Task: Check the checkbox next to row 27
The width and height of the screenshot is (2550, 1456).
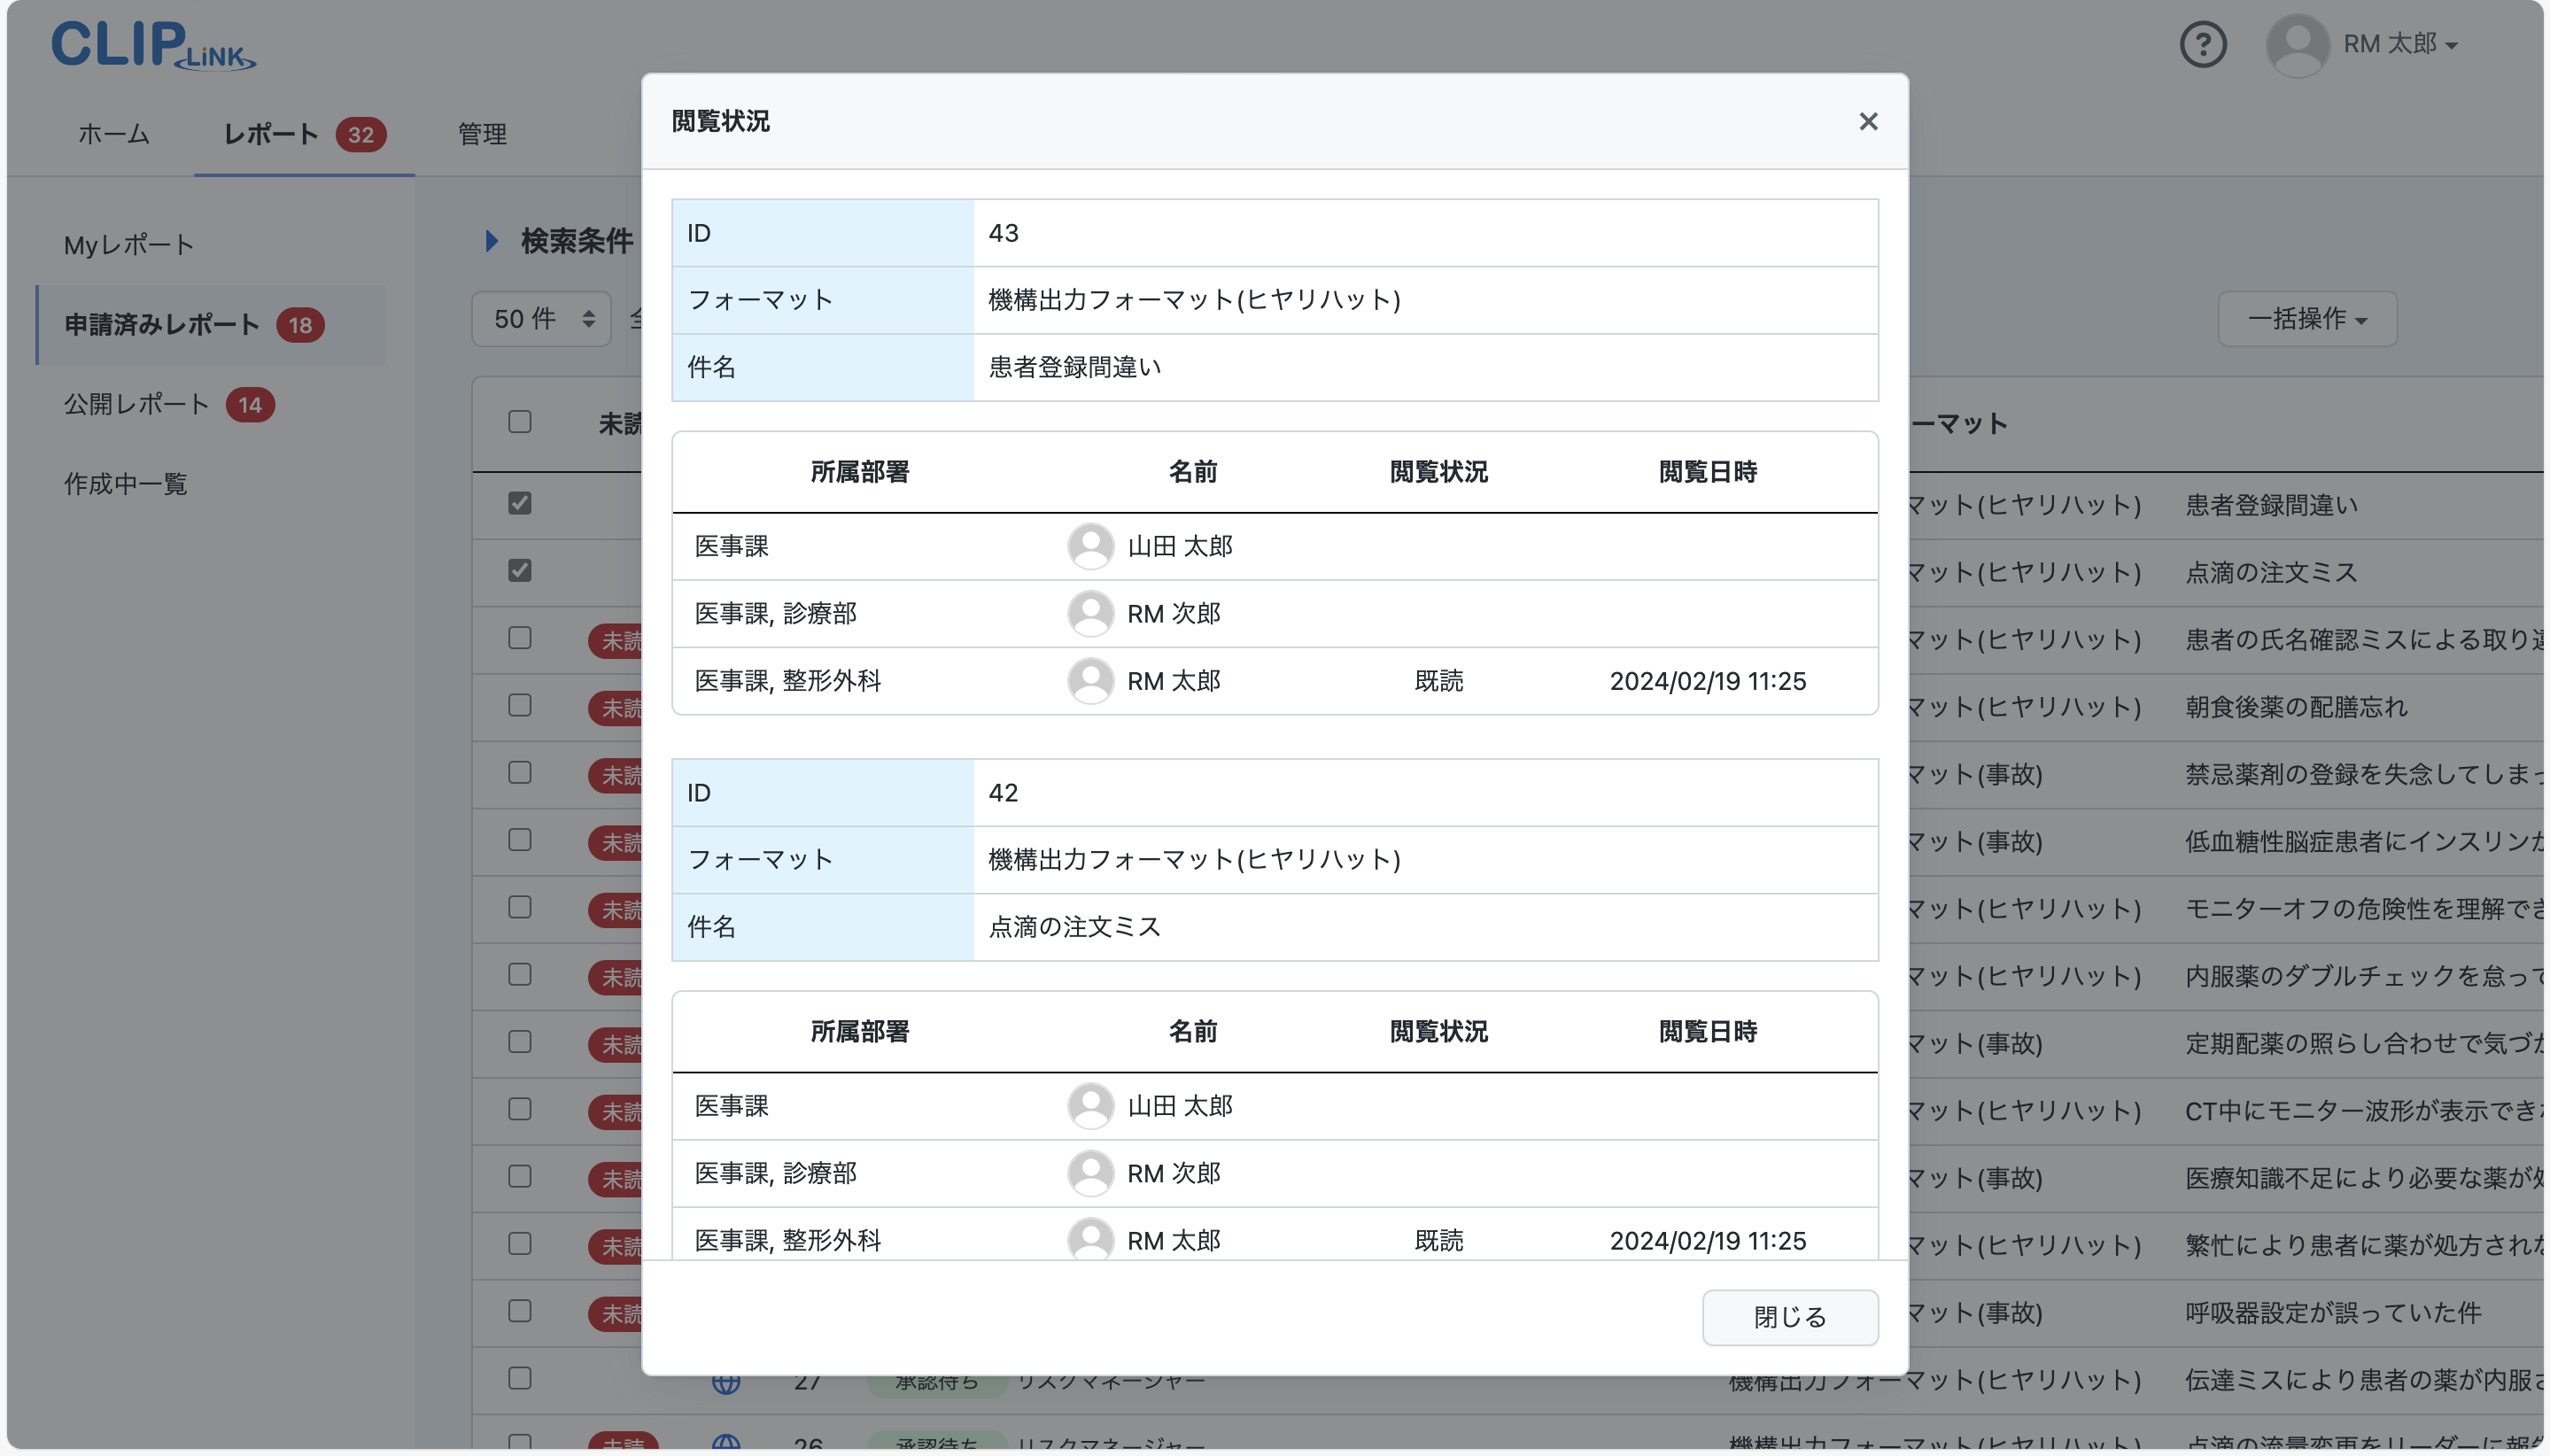Action: pyautogui.click(x=520, y=1378)
